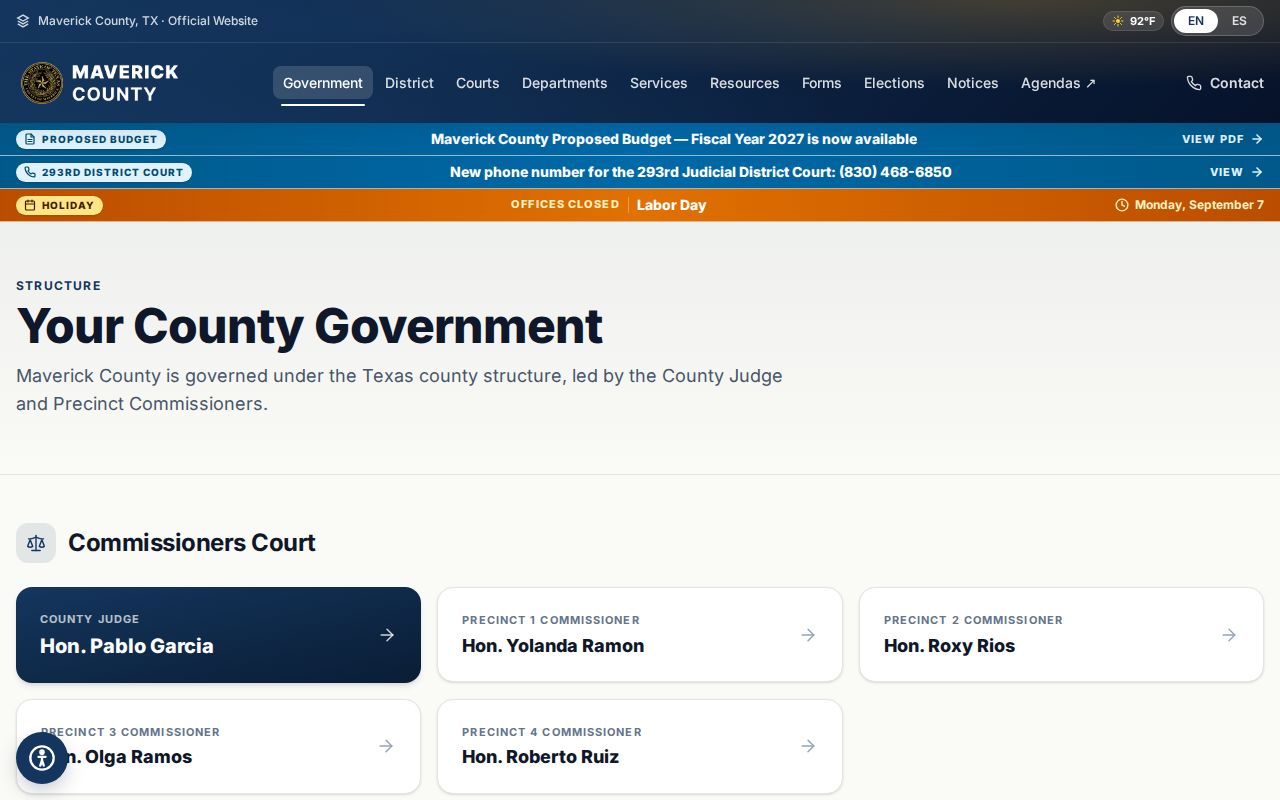The image size is (1280, 800).
Task: Open the external Agendas link
Action: (1058, 83)
